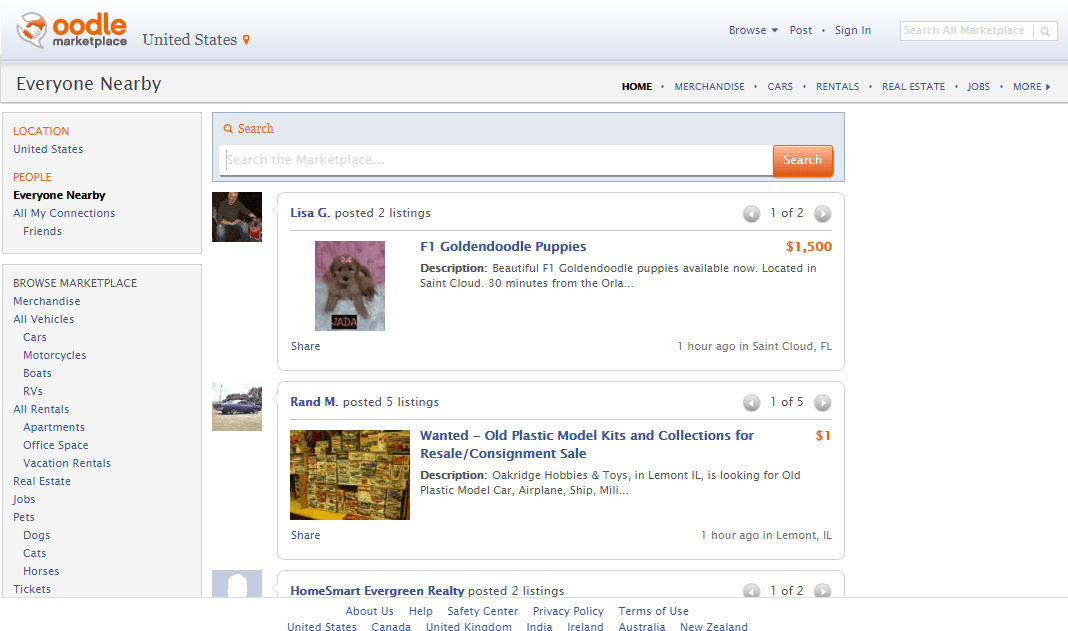The width and height of the screenshot is (1068, 631).
Task: Select Friends in sidebar
Action: pyautogui.click(x=42, y=231)
